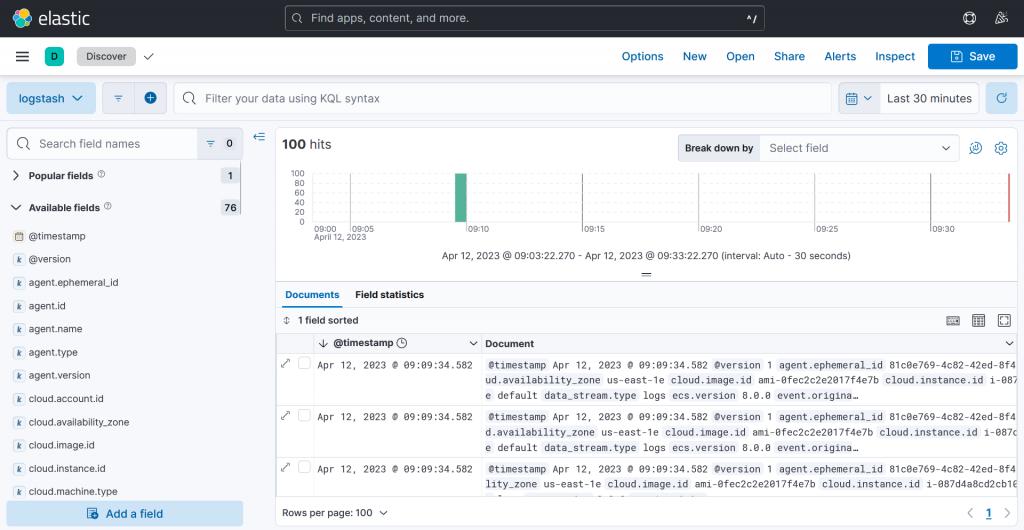1024x530 pixels.
Task: Open the Options menu
Action: (643, 57)
